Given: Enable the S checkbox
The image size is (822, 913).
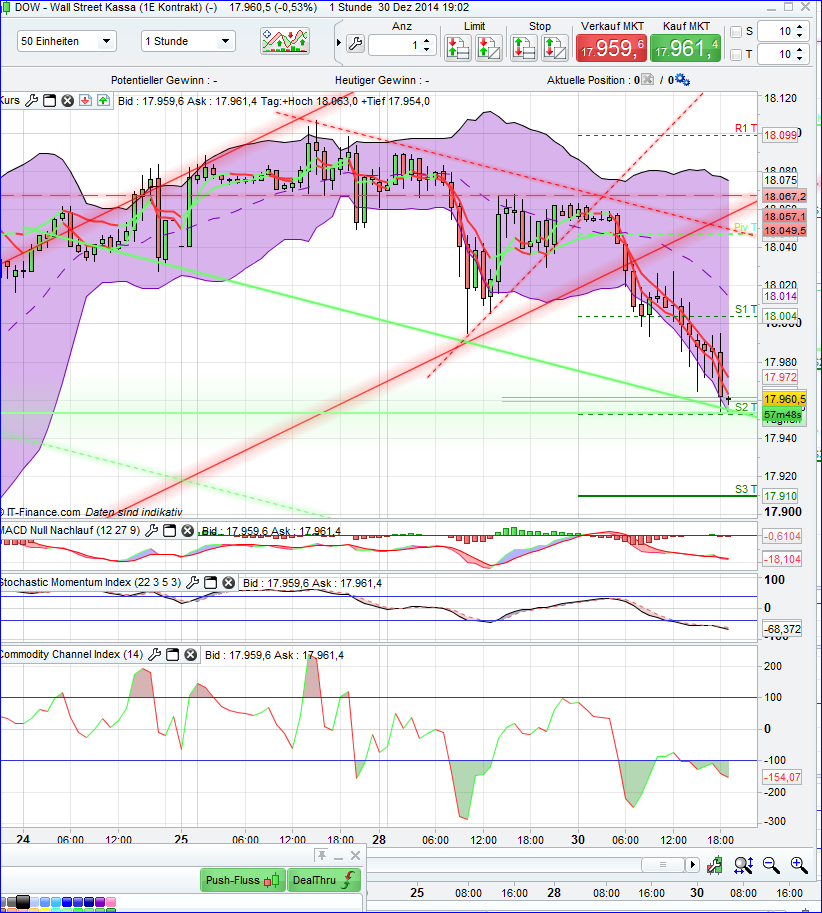Looking at the screenshot, I should point(737,31).
